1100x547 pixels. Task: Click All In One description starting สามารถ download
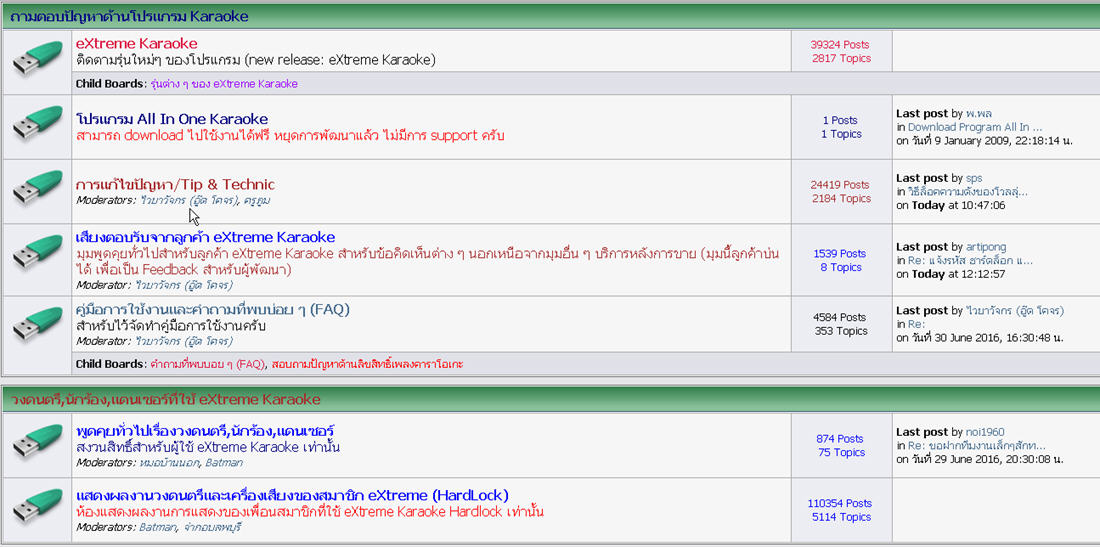(290, 135)
